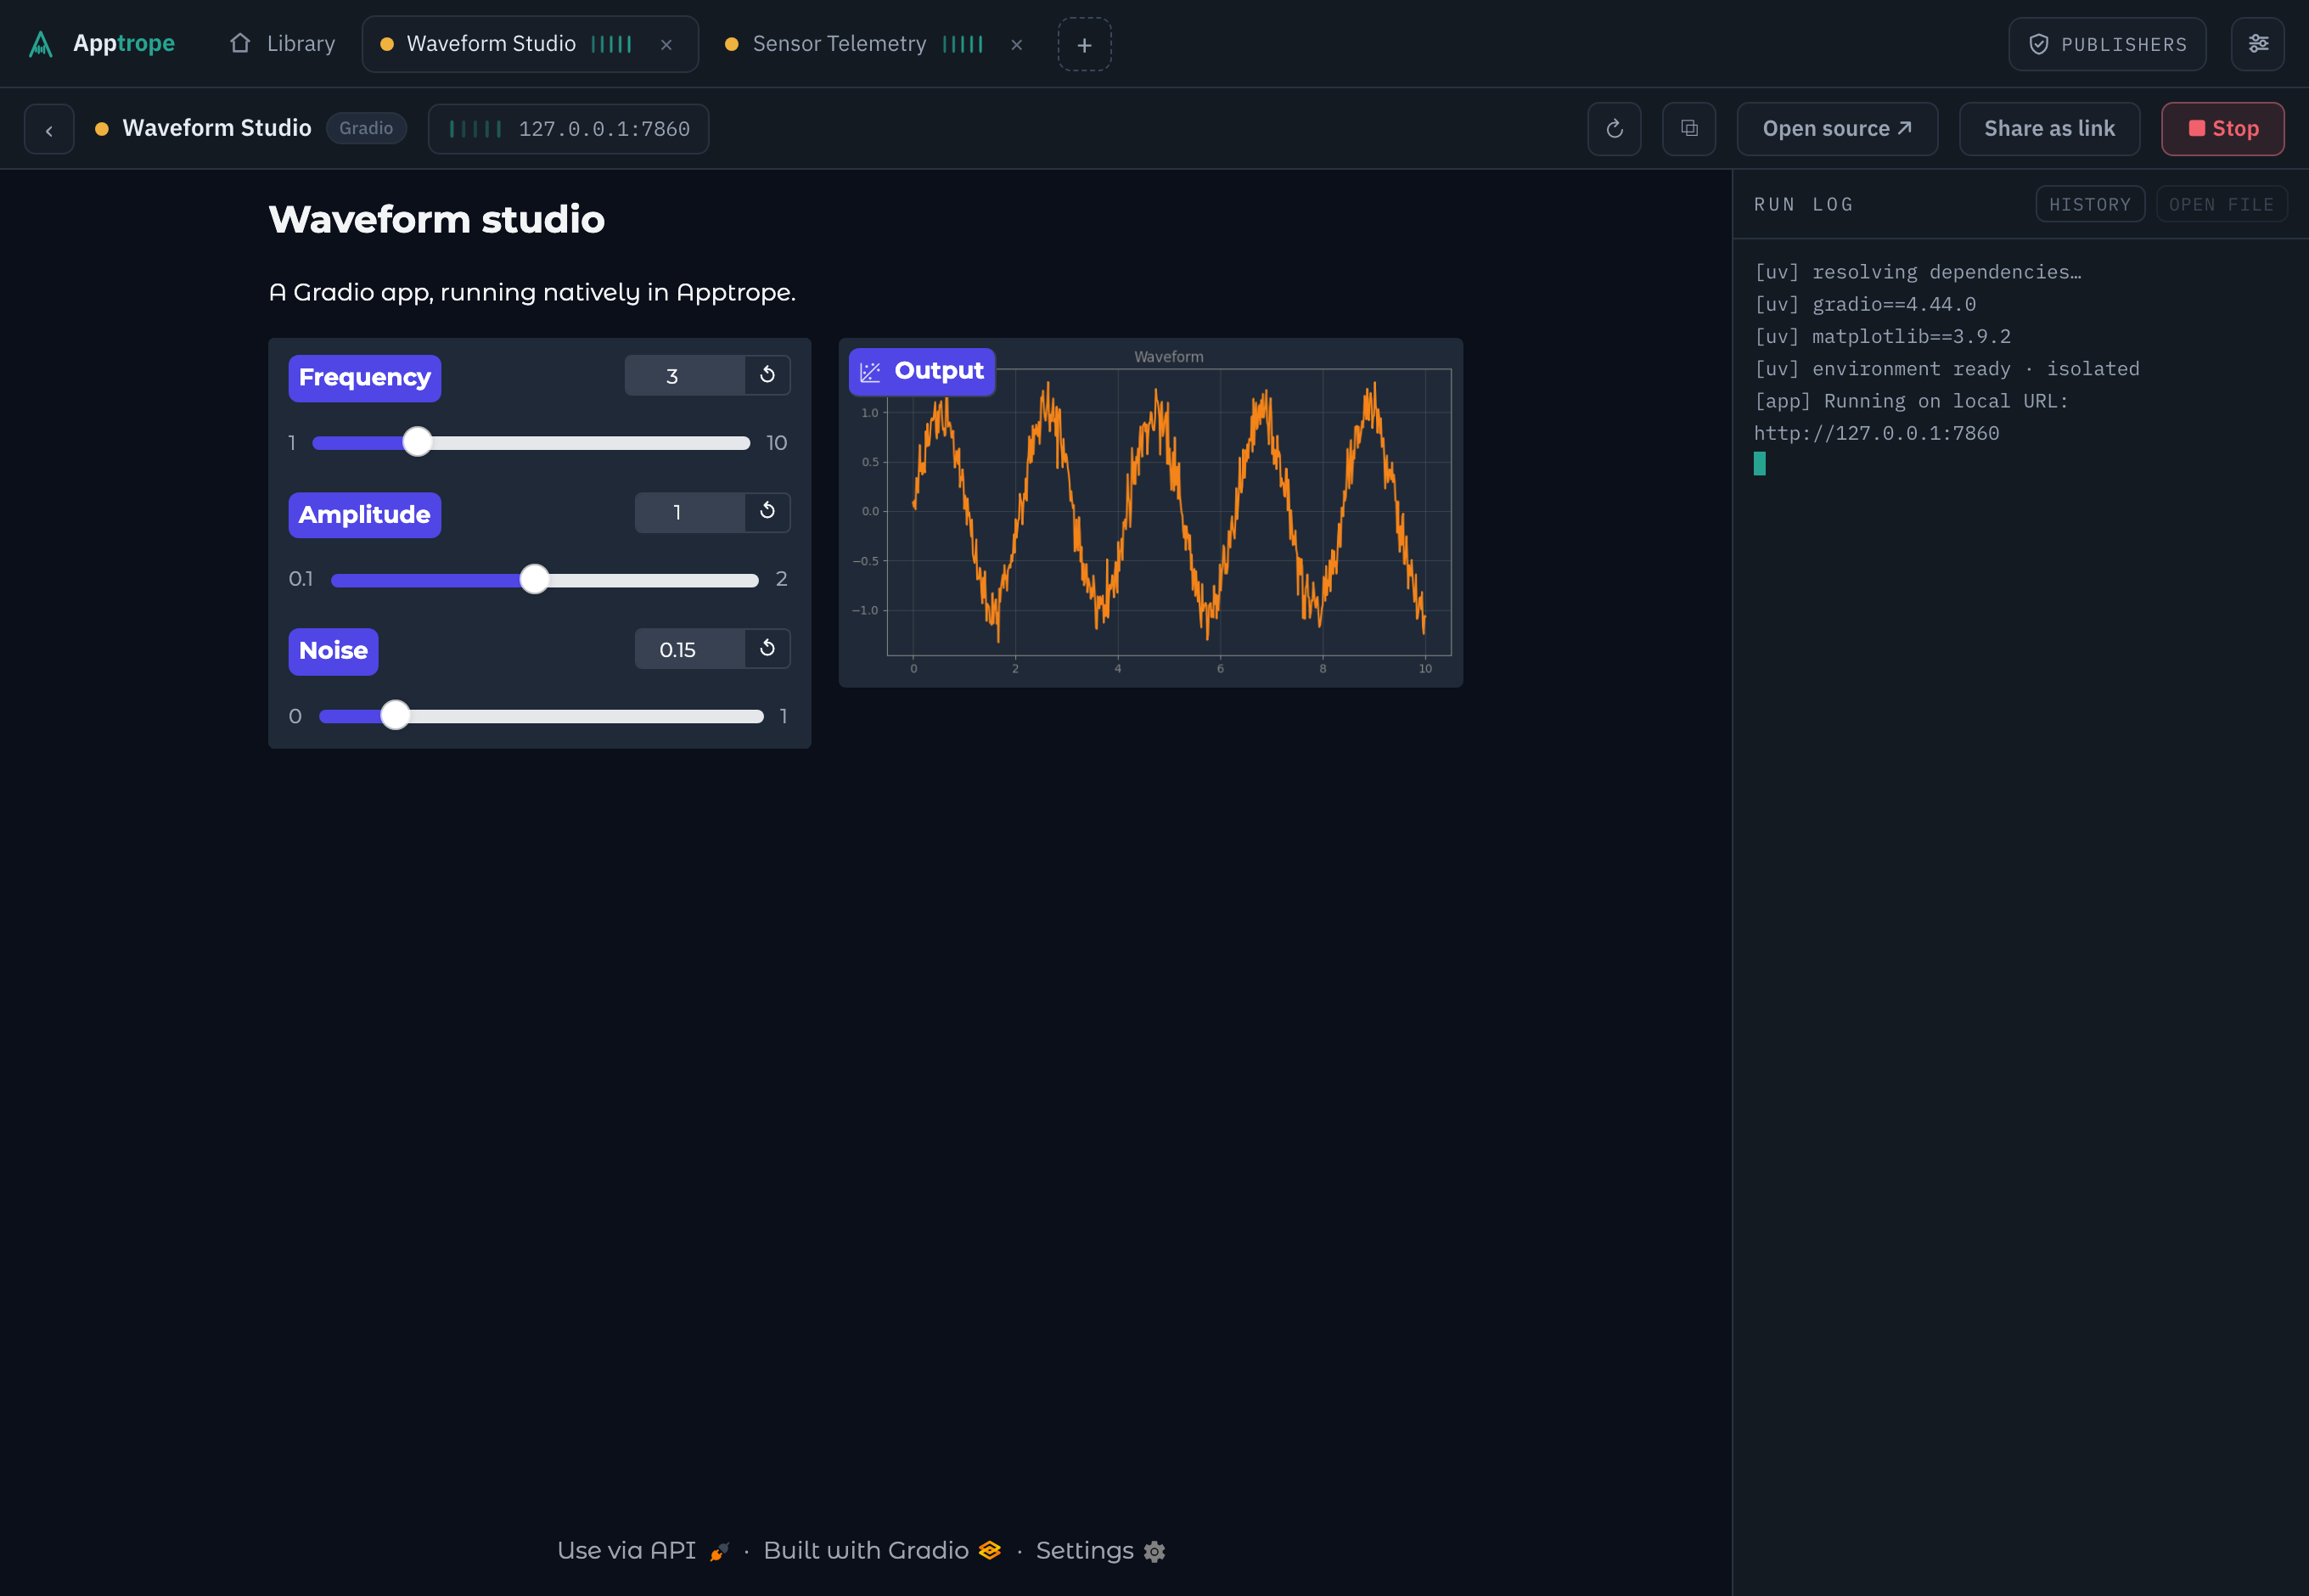The width and height of the screenshot is (2309, 1596).
Task: Click the Frequency number input
Action: pyautogui.click(x=685, y=376)
